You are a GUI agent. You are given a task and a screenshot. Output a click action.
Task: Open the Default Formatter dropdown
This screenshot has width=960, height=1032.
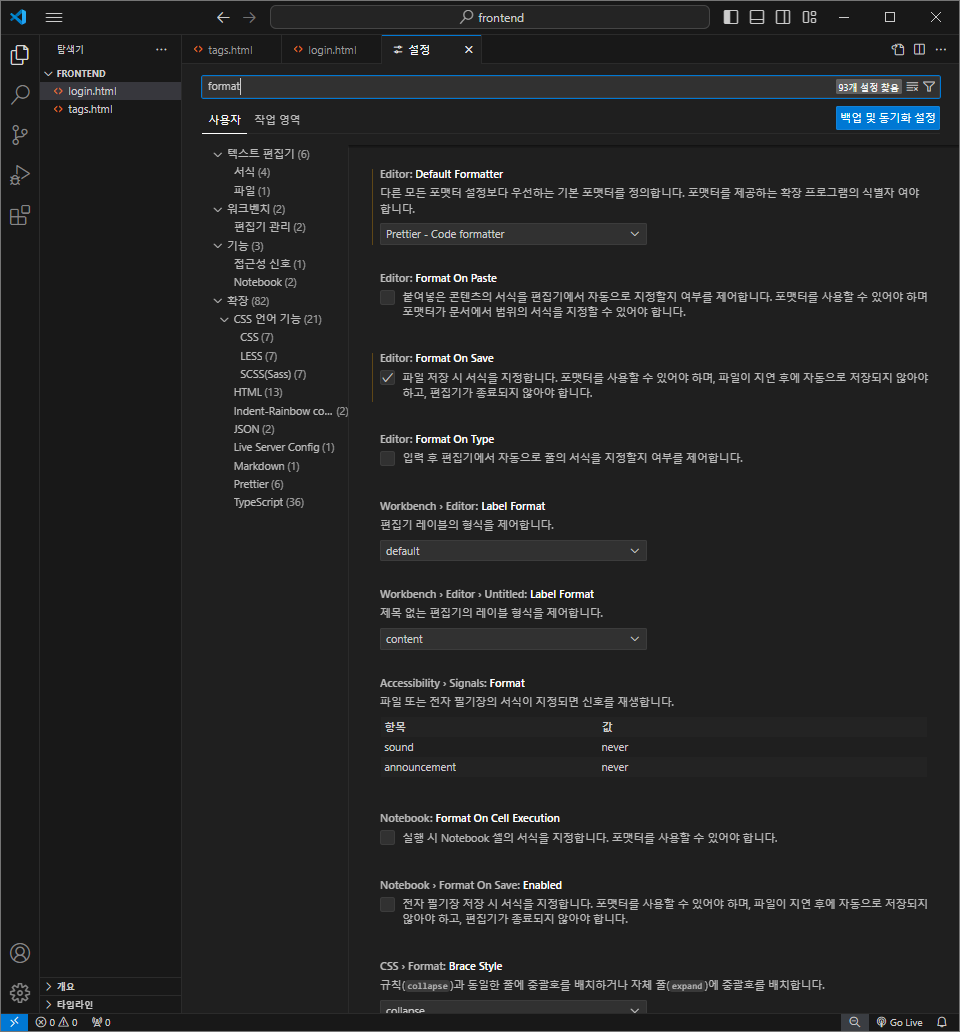tap(513, 234)
